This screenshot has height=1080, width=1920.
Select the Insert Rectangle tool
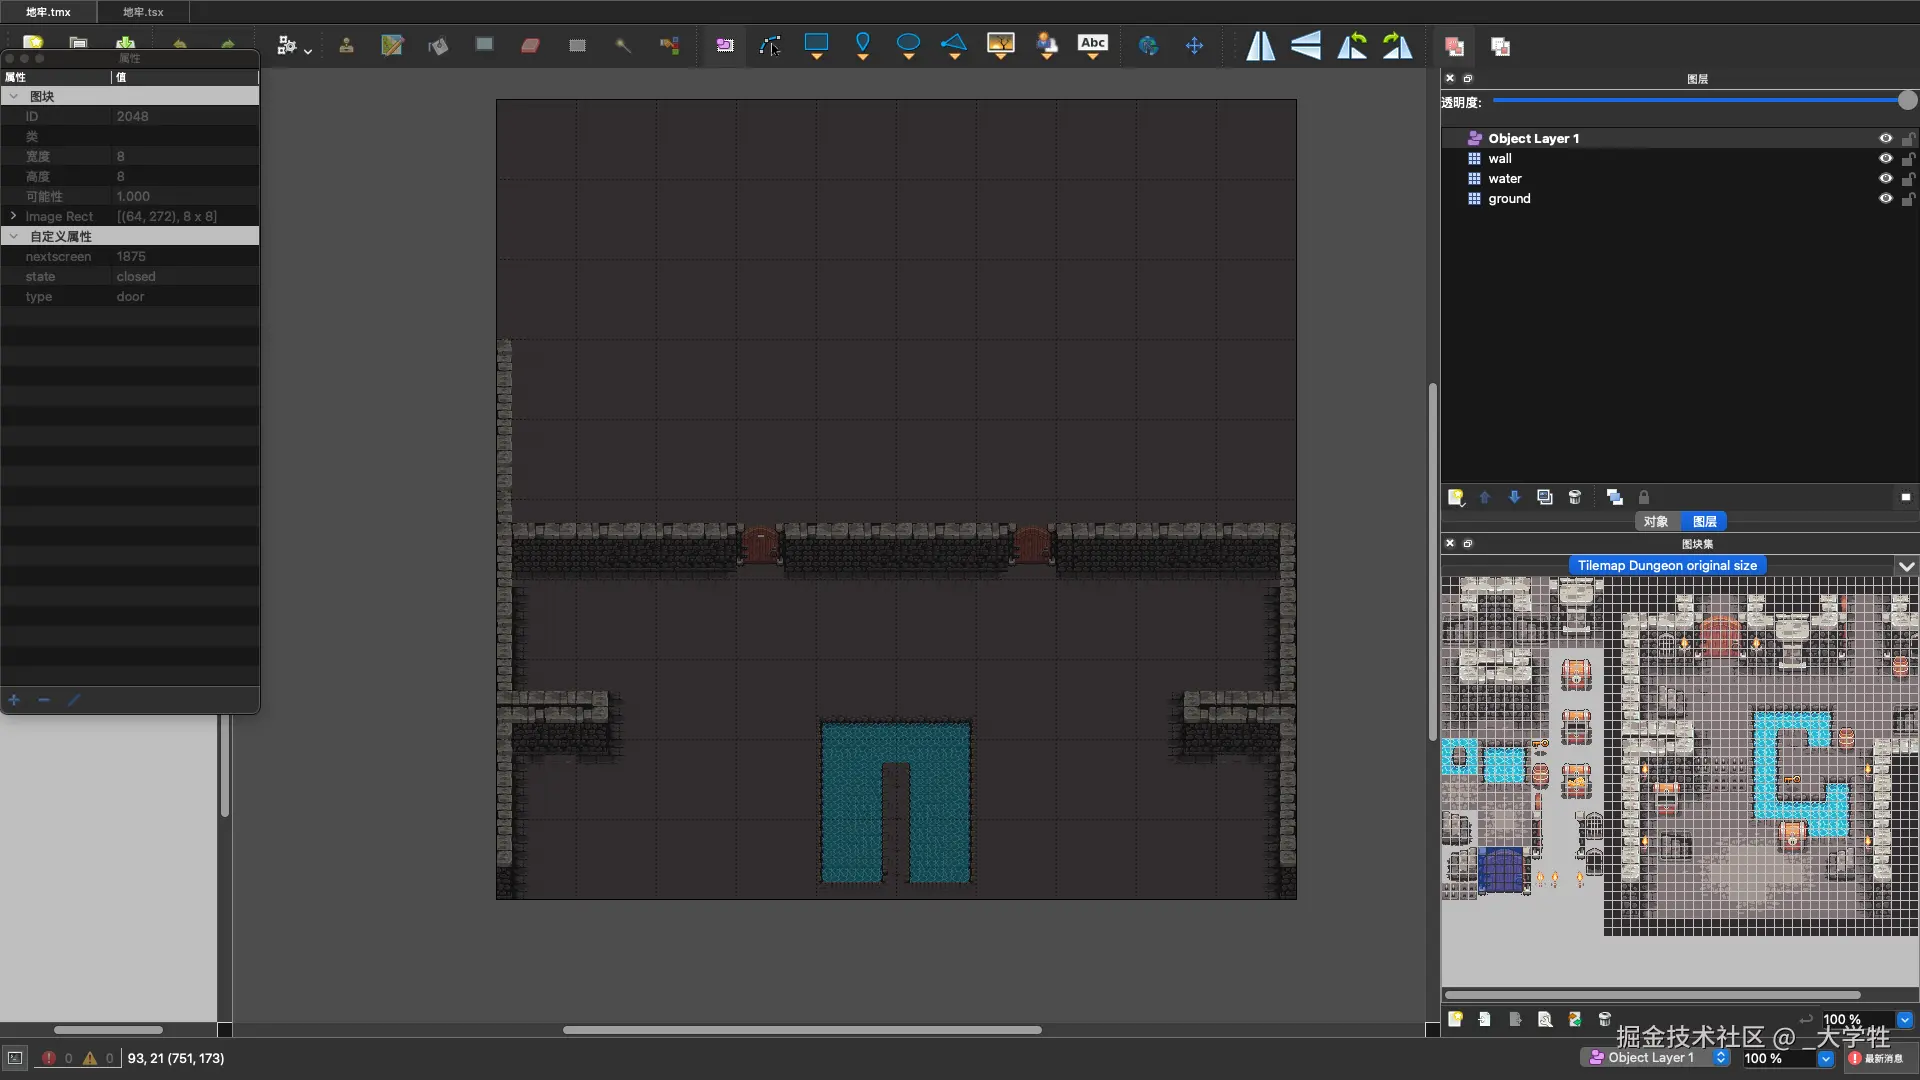coord(816,44)
